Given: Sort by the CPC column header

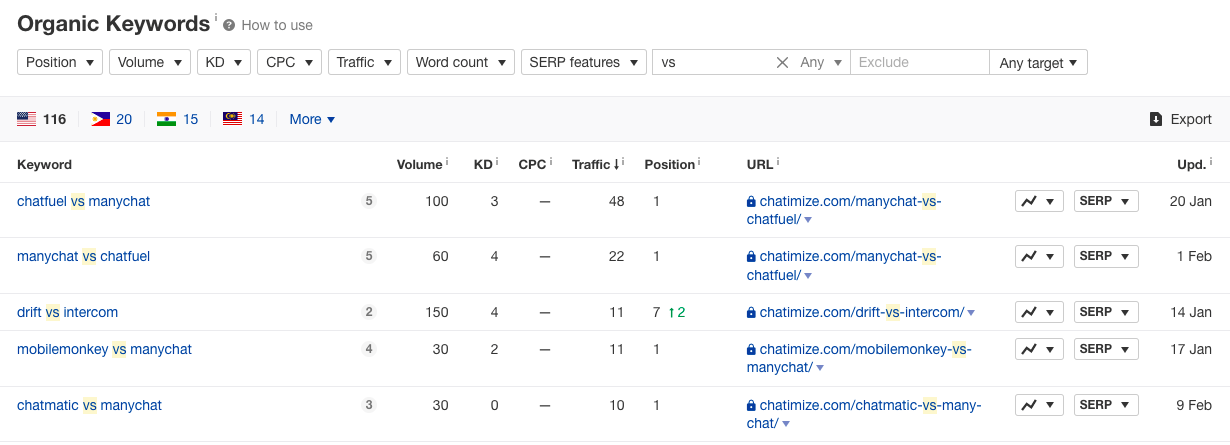Looking at the screenshot, I should 534,164.
